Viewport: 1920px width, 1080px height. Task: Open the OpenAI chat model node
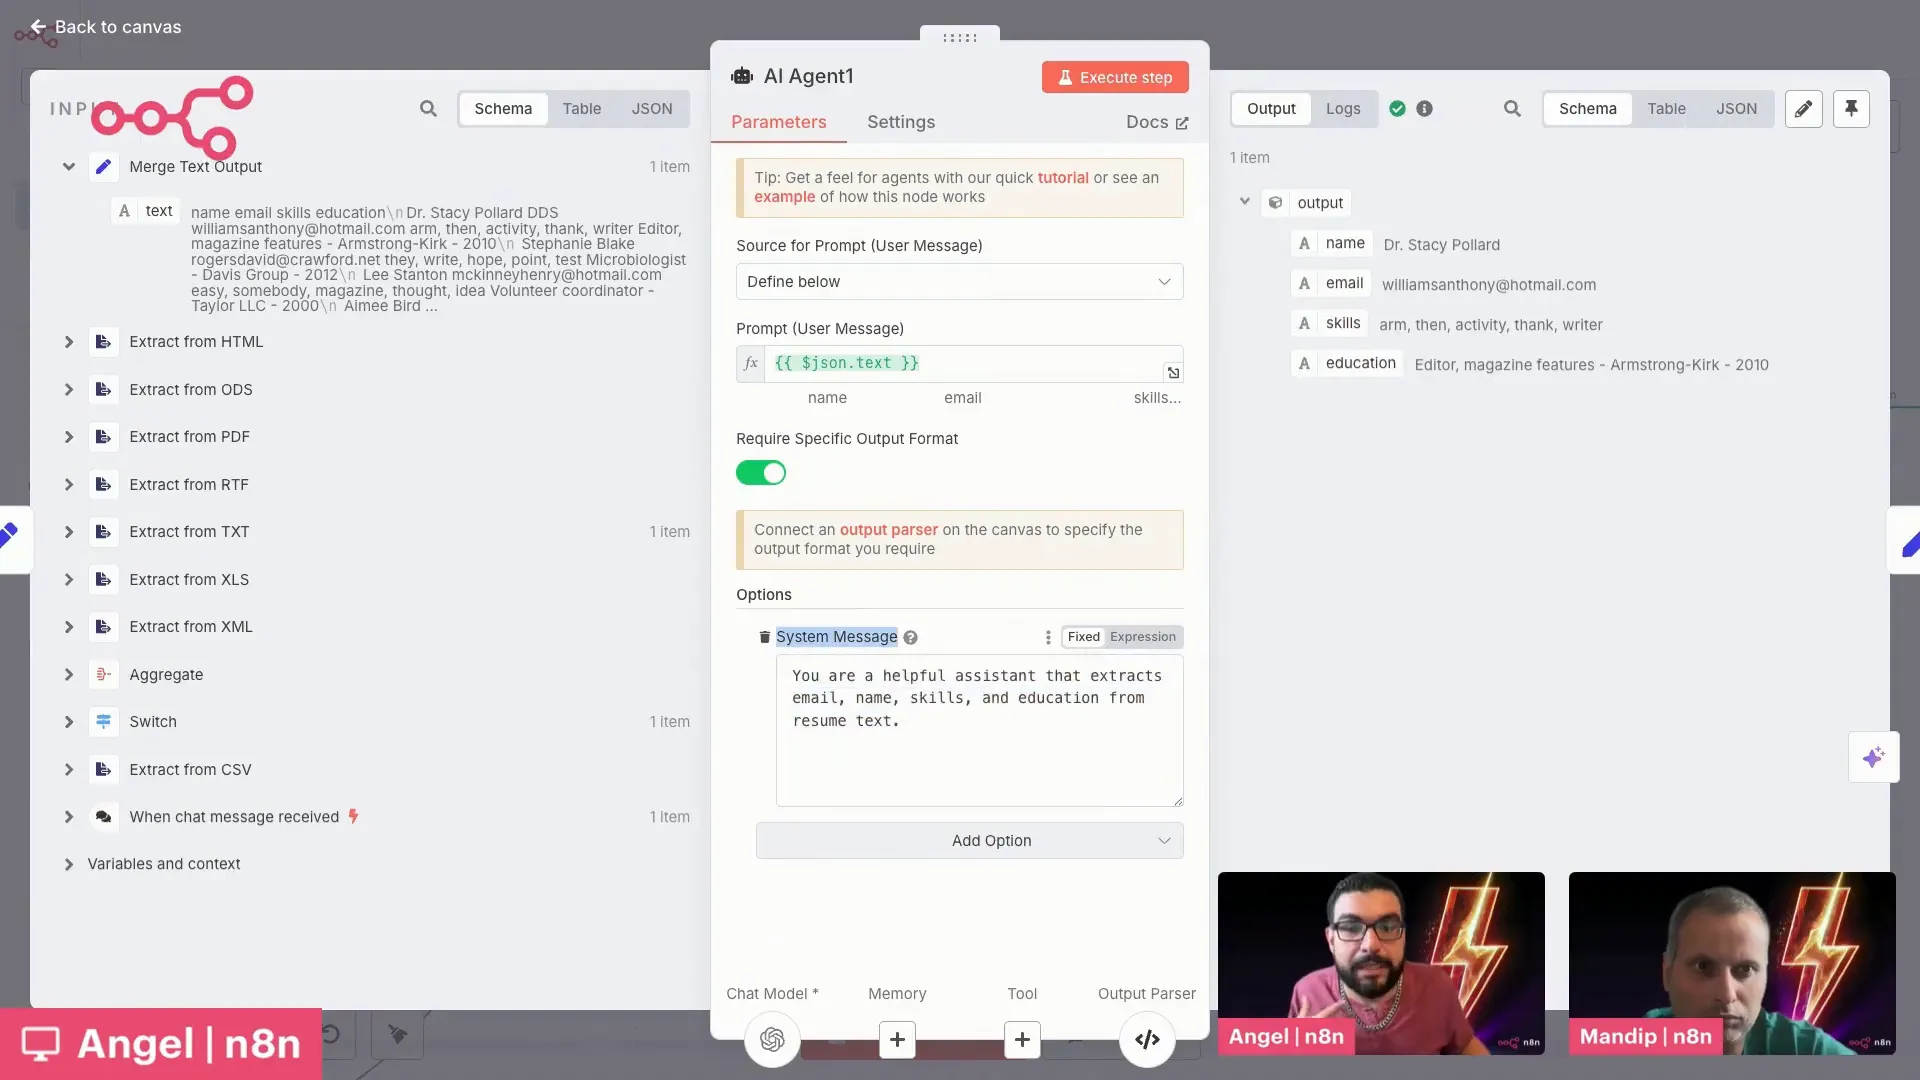coord(772,1040)
